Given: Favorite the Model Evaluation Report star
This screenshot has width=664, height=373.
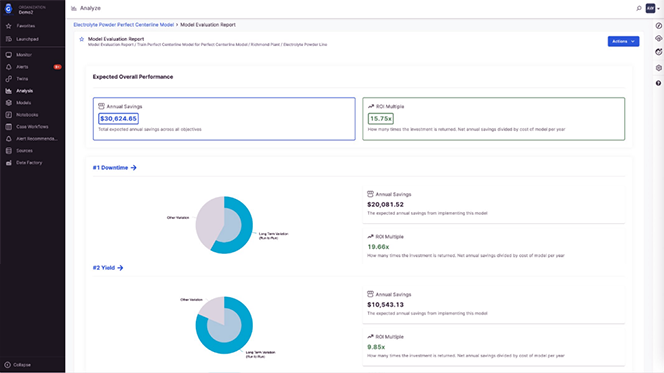Looking at the screenshot, I should point(82,39).
